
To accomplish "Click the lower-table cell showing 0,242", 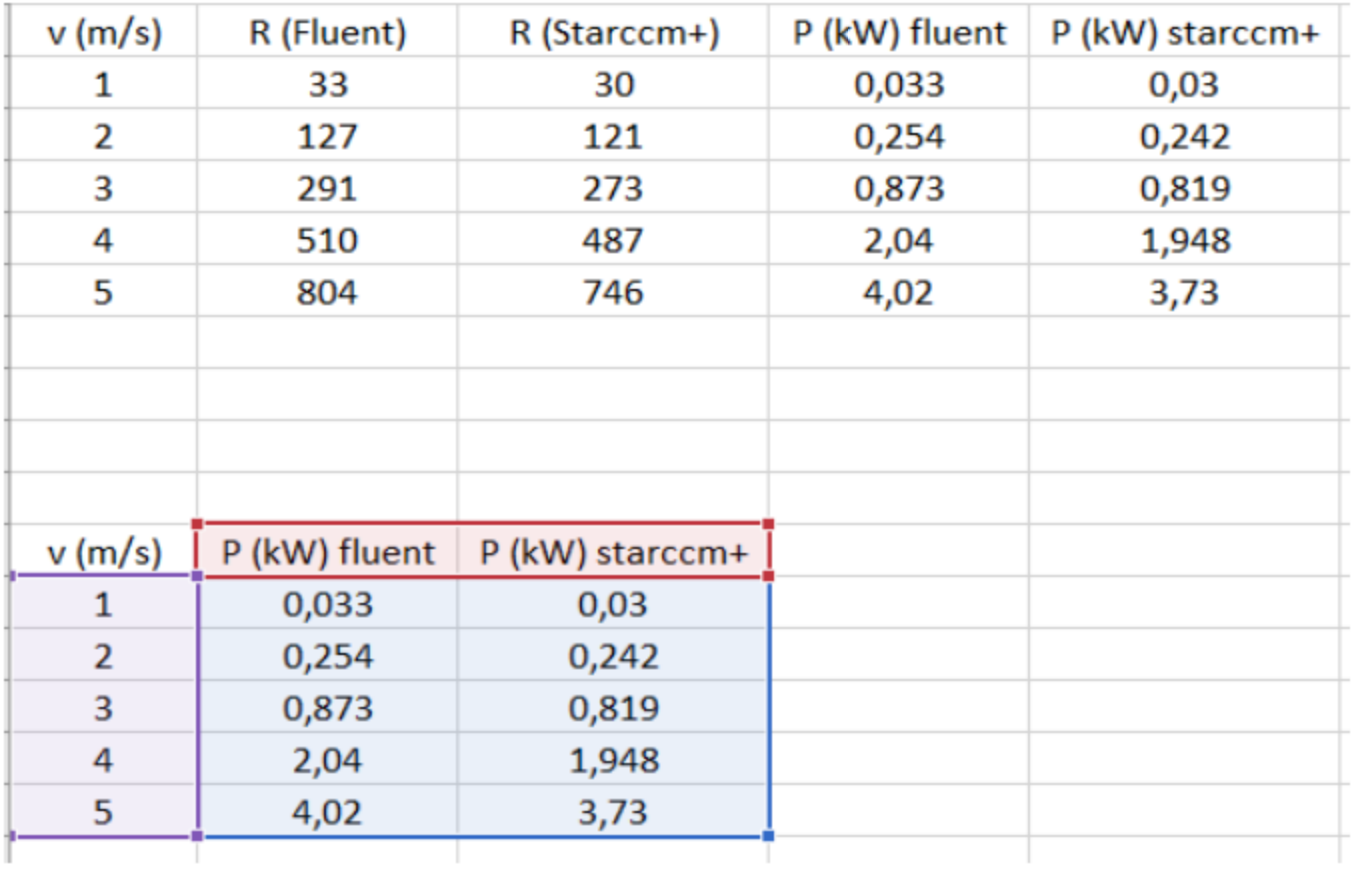I will point(613,655).
